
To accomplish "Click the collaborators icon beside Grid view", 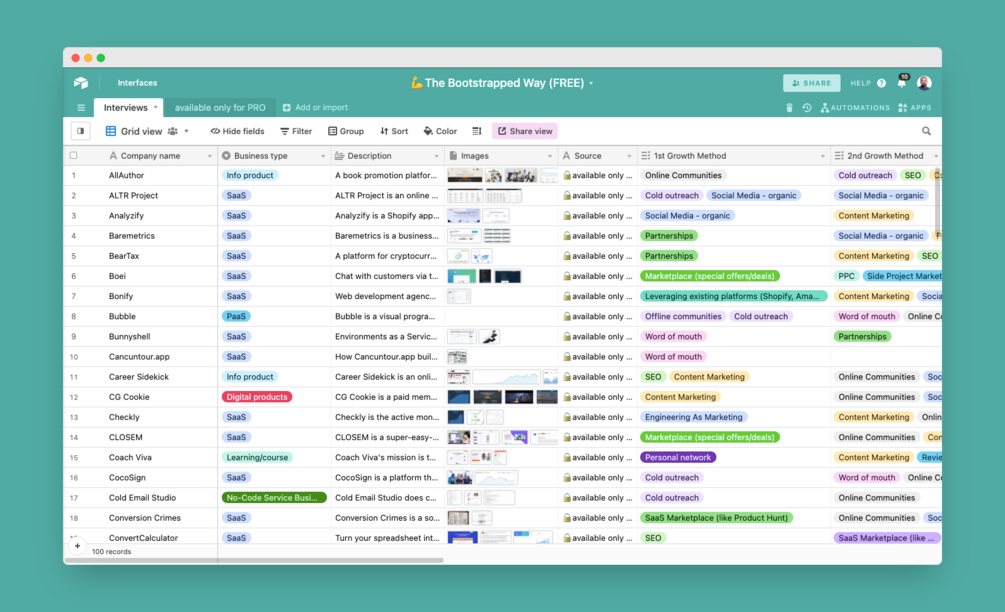I will tap(173, 131).
